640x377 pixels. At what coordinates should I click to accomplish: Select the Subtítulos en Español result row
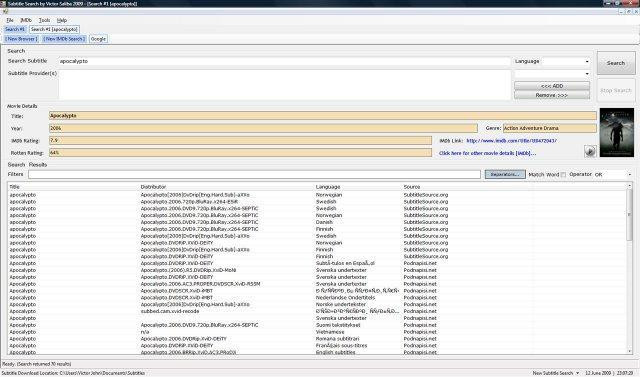[x=317, y=263]
